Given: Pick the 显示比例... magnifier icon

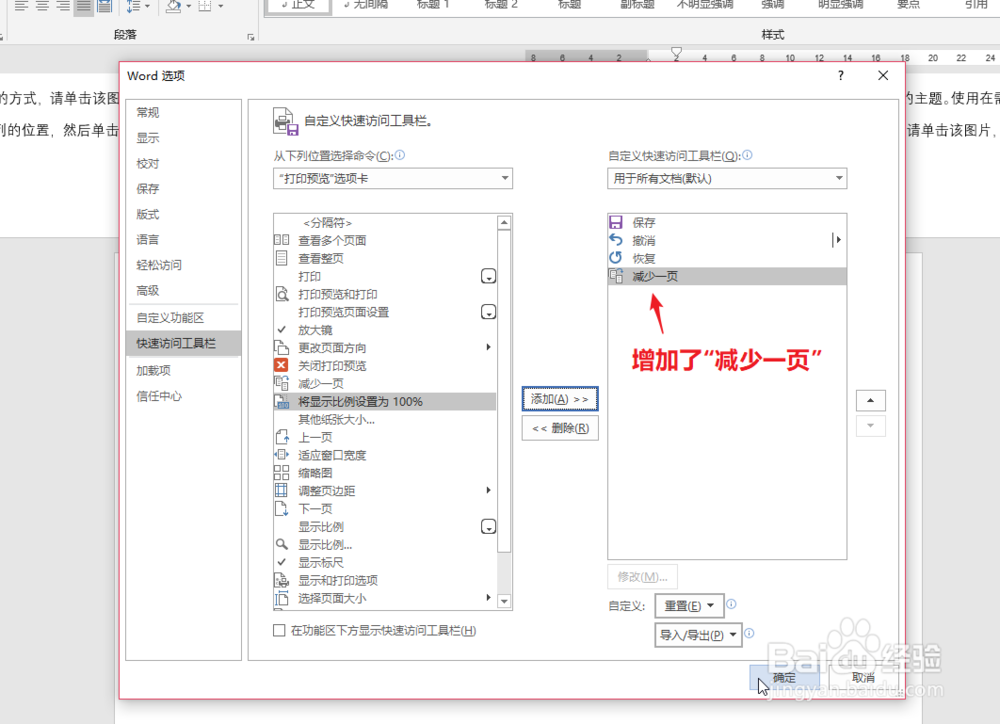Looking at the screenshot, I should click(281, 544).
